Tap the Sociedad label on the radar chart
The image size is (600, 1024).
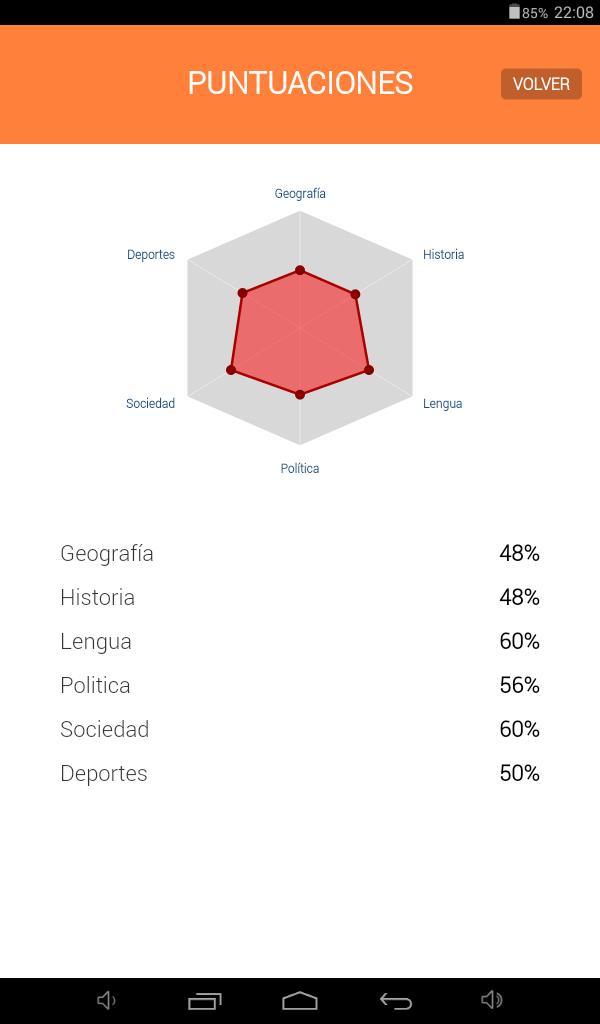(x=150, y=404)
